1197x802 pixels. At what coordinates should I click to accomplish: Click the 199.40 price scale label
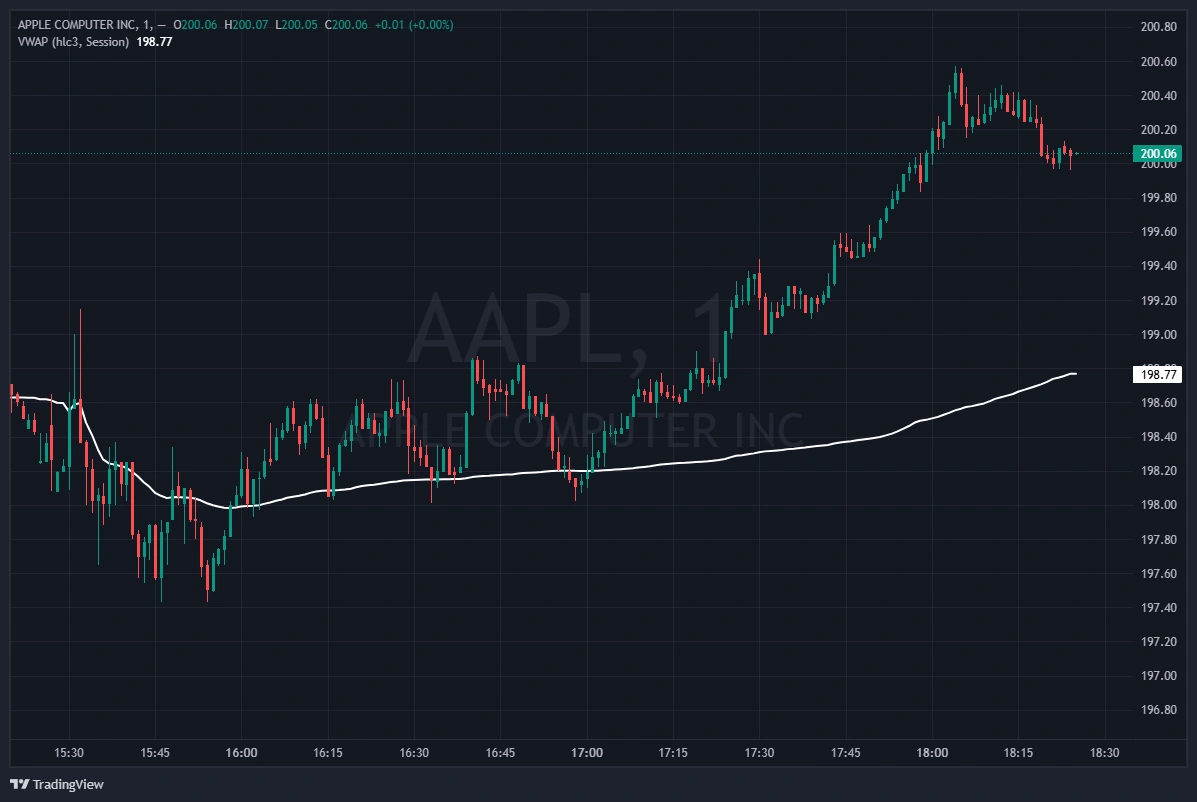(1158, 266)
